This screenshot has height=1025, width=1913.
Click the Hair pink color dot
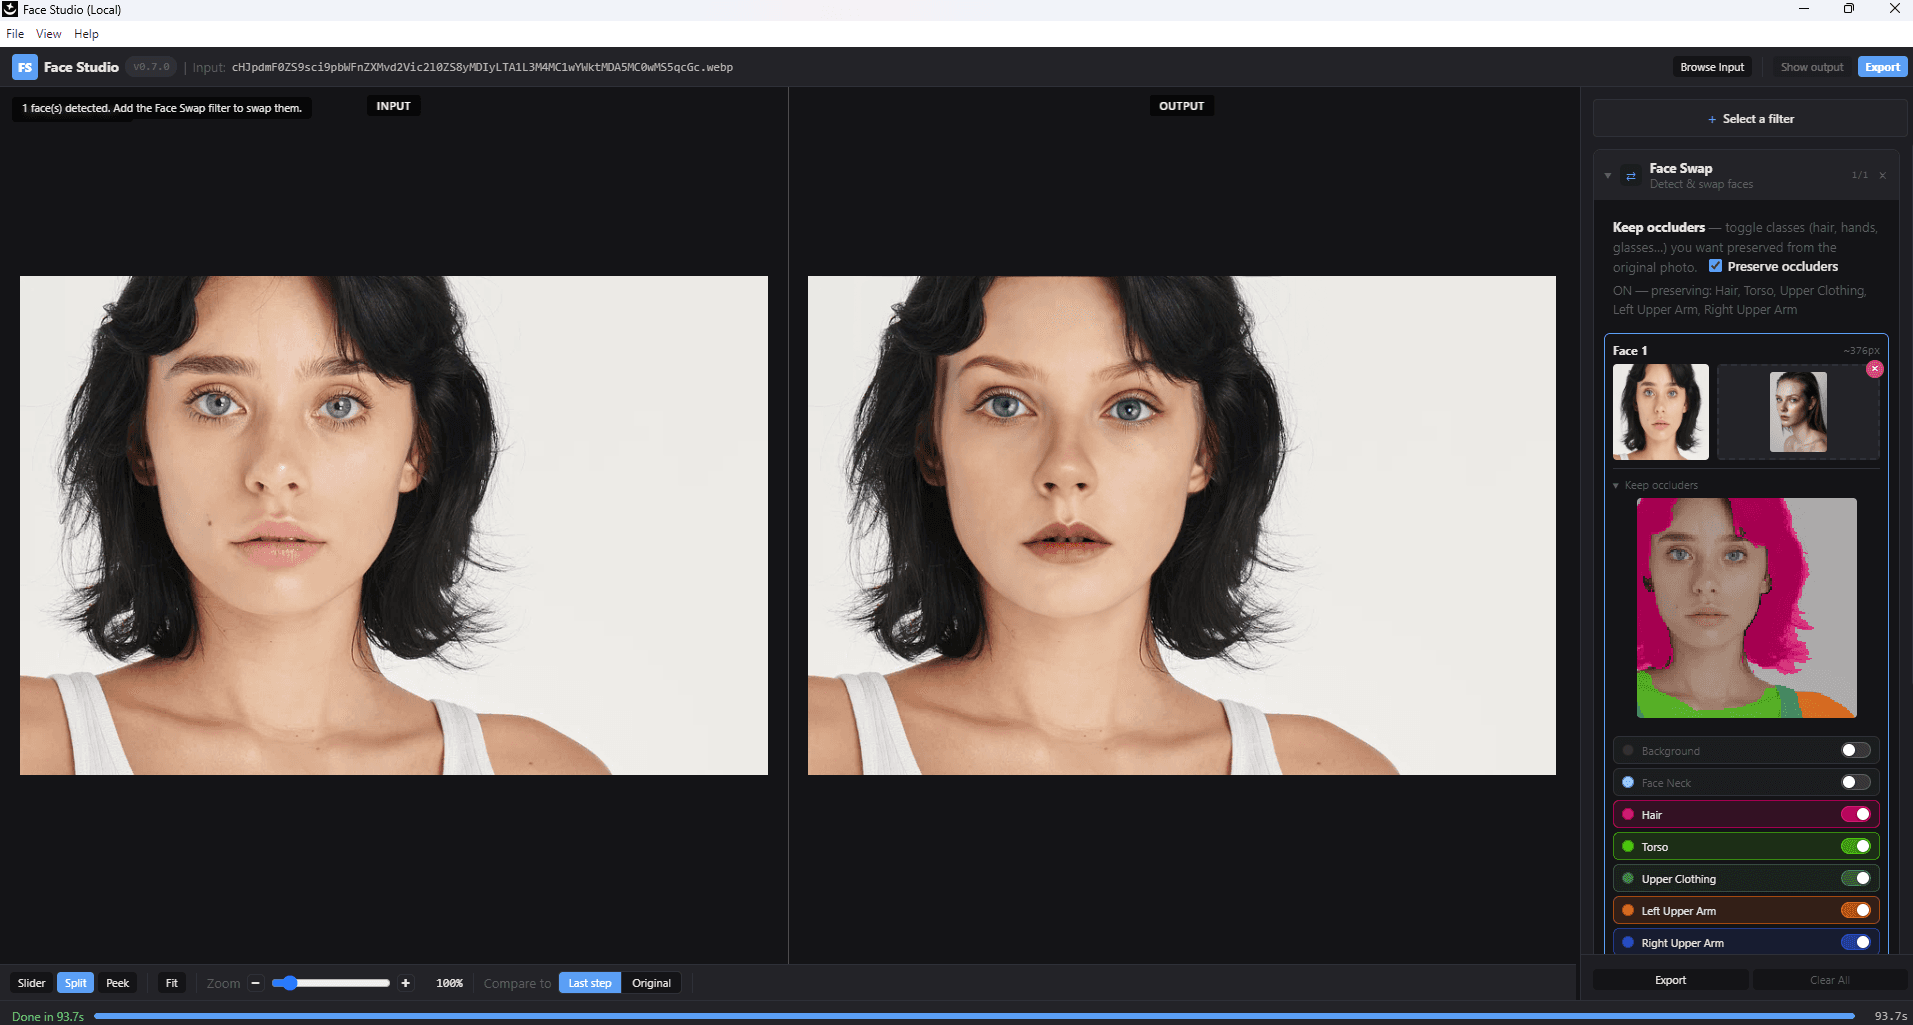(1628, 814)
